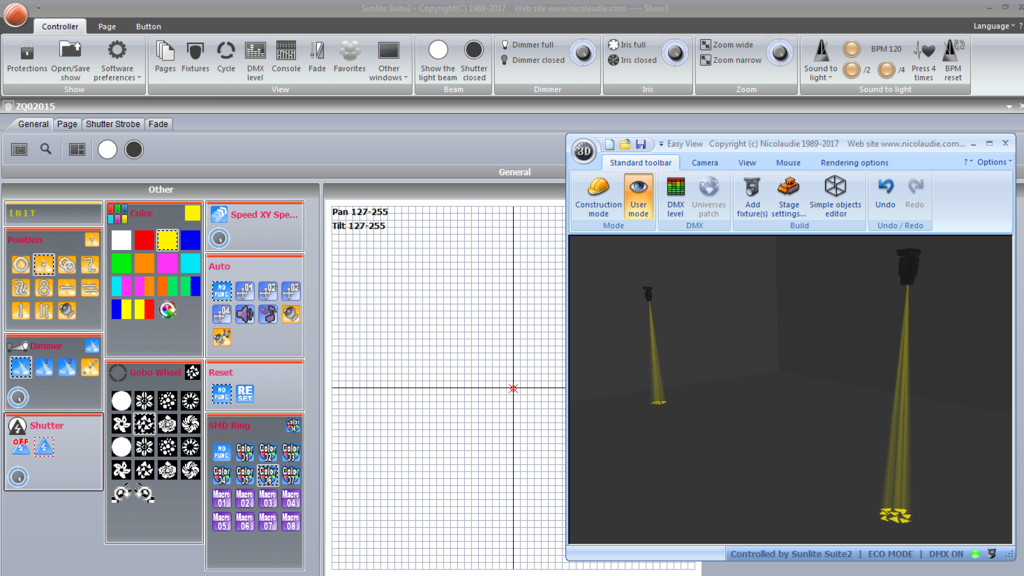Viewport: 1024px width, 576px height.
Task: Open Pages view in ribbon
Action: 165,57
